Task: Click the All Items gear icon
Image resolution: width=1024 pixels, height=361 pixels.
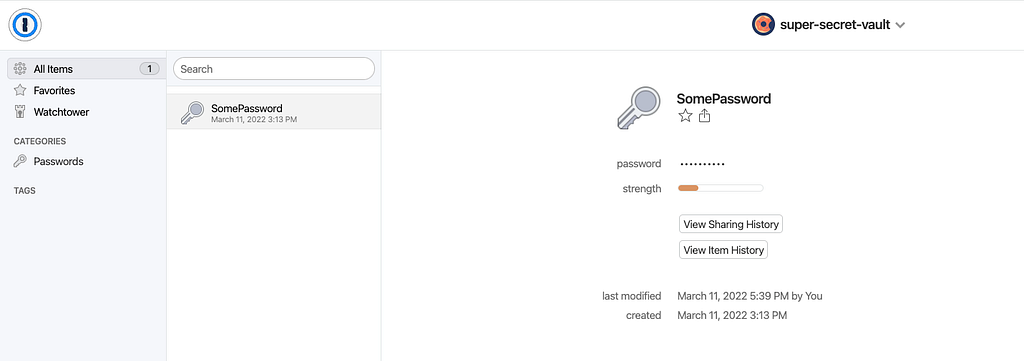Action: pos(20,69)
